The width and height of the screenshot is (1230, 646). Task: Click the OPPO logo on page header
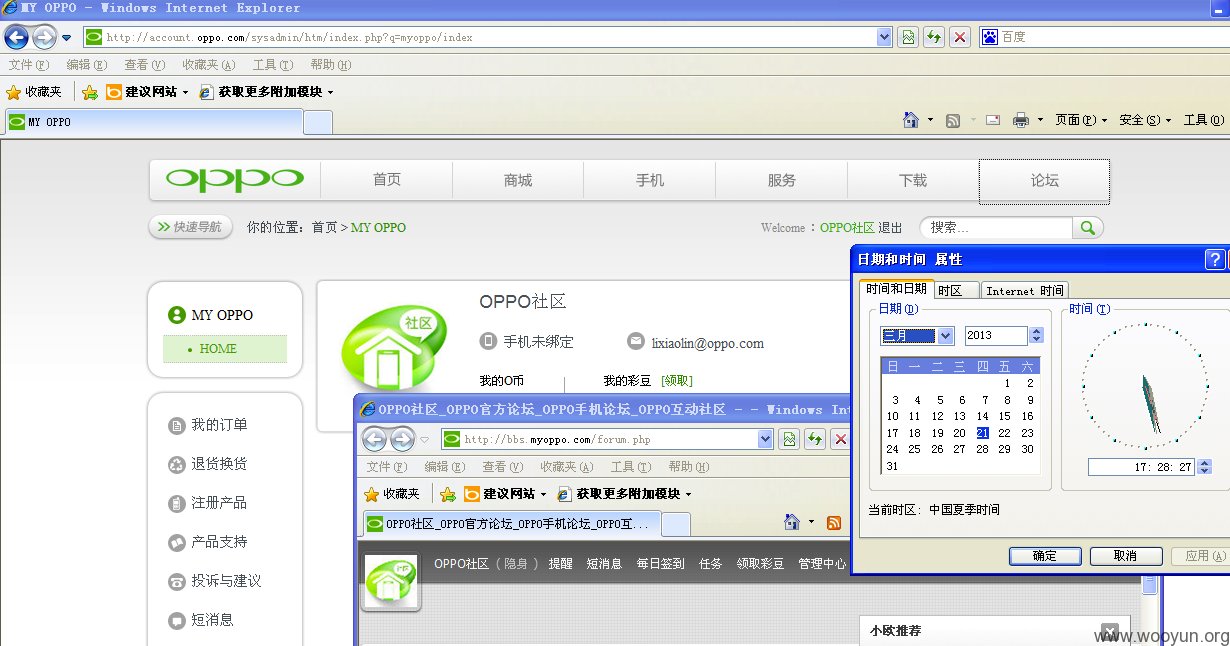(x=235, y=180)
